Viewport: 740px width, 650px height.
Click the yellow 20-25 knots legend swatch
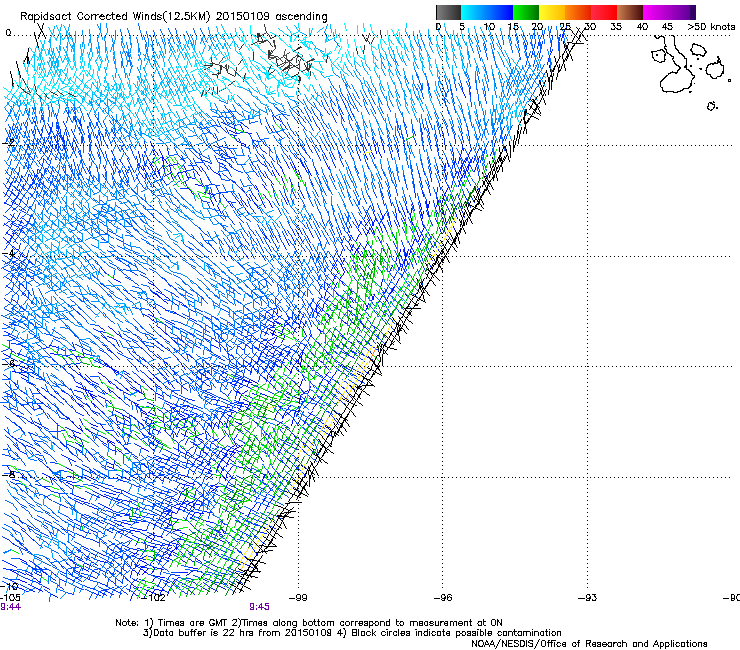coord(552,12)
